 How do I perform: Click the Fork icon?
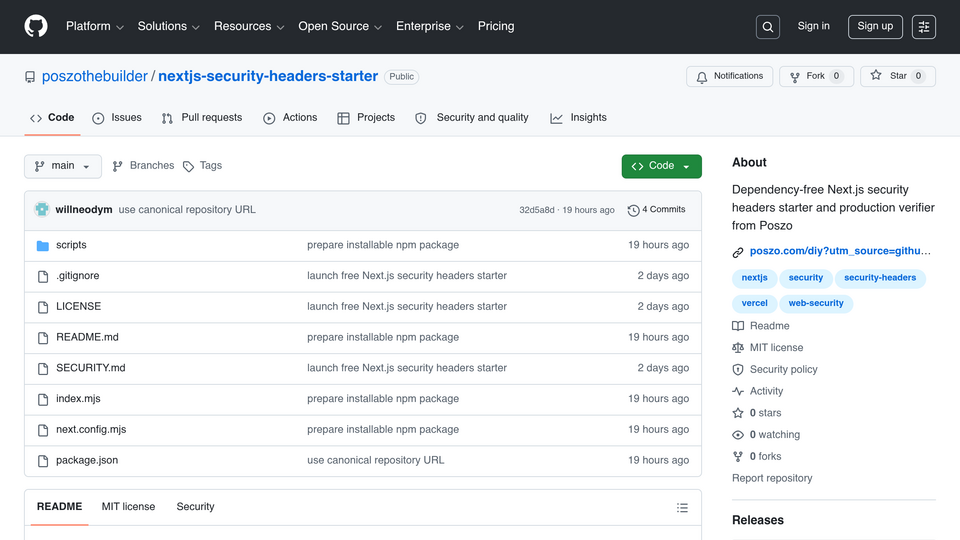point(795,77)
